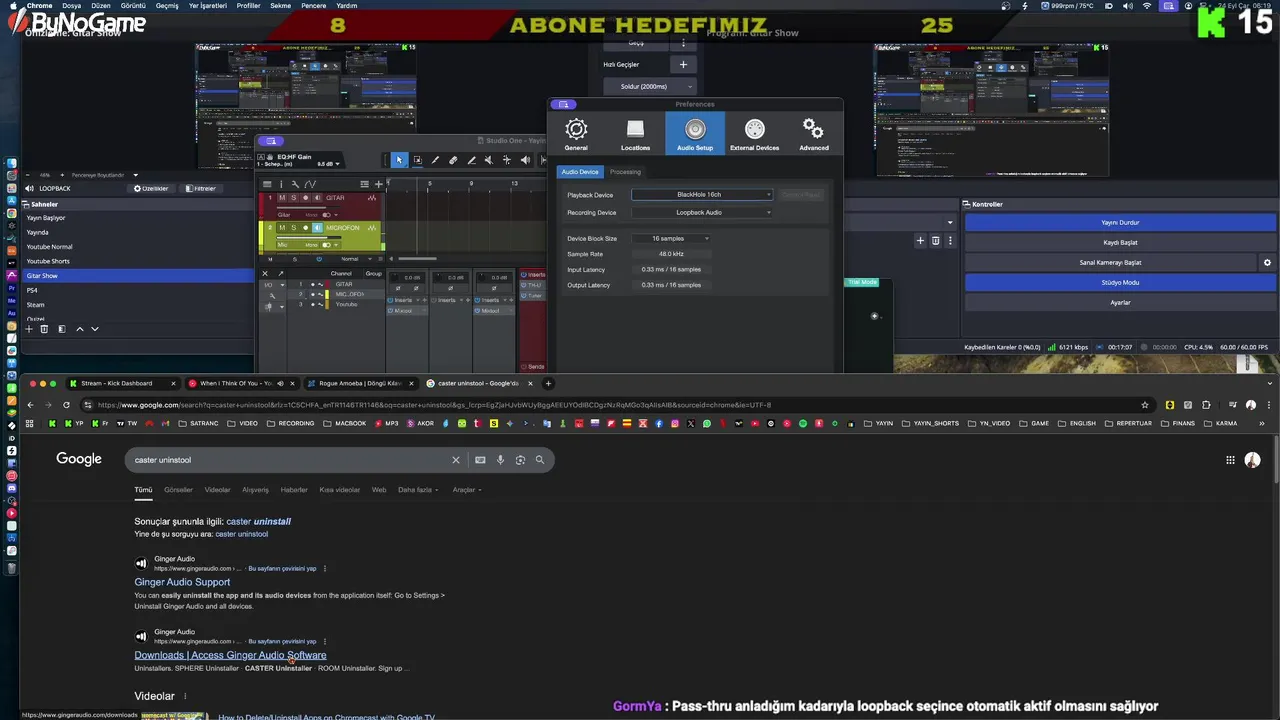Go back in Chrome history

(x=30, y=405)
